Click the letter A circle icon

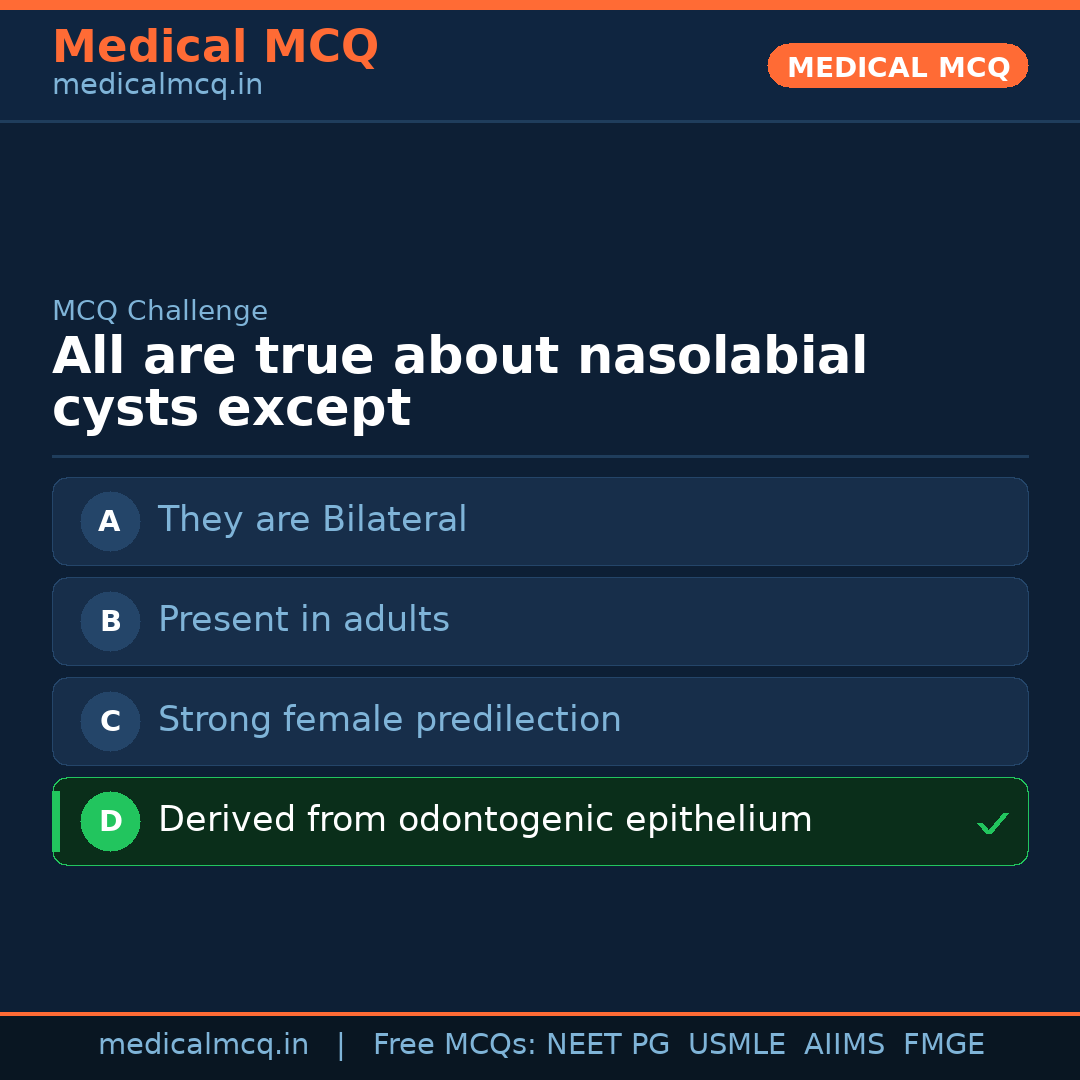coord(110,521)
